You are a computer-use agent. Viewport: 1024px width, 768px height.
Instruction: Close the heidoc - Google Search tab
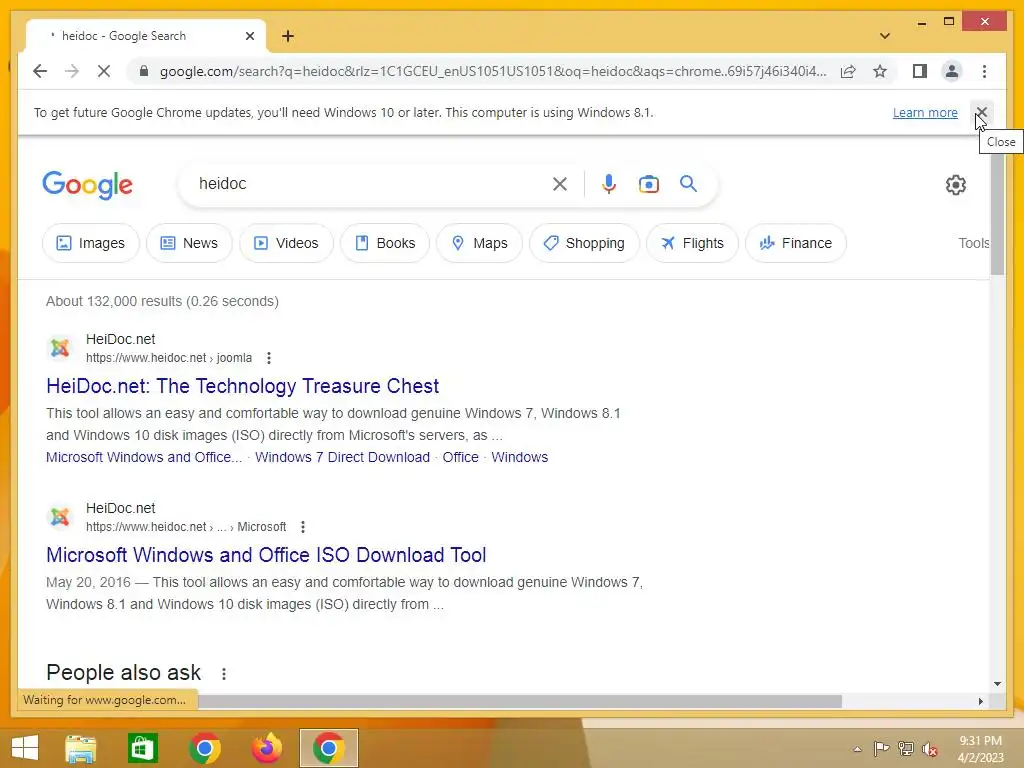(249, 36)
